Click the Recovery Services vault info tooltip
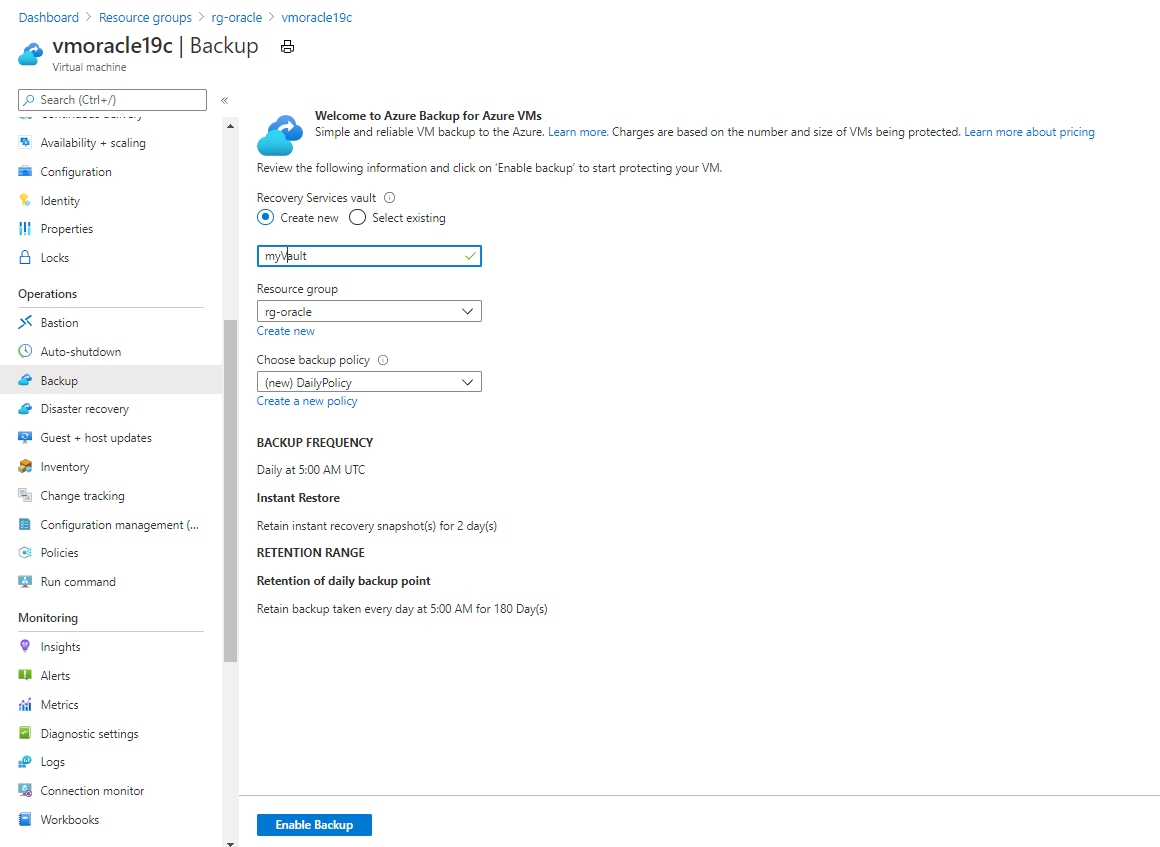The image size is (1160, 847). coord(389,197)
